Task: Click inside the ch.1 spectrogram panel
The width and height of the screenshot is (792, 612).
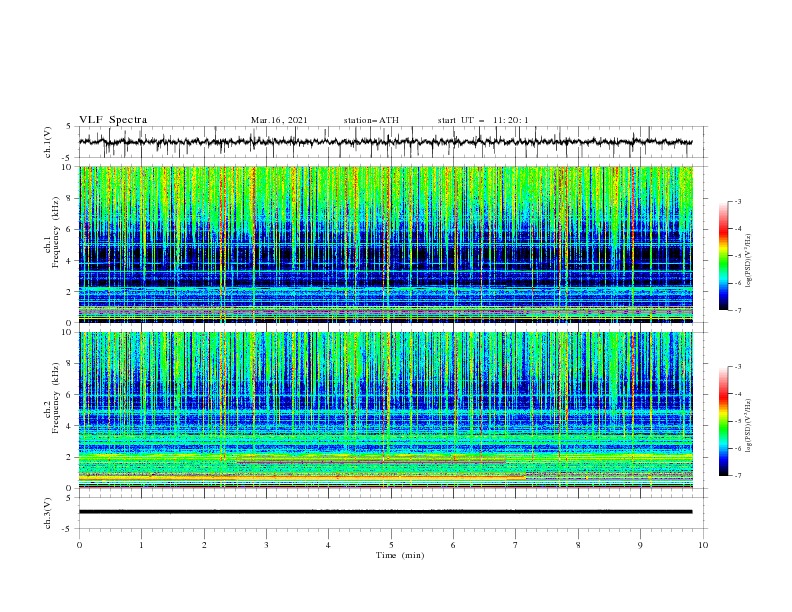Action: (x=385, y=244)
